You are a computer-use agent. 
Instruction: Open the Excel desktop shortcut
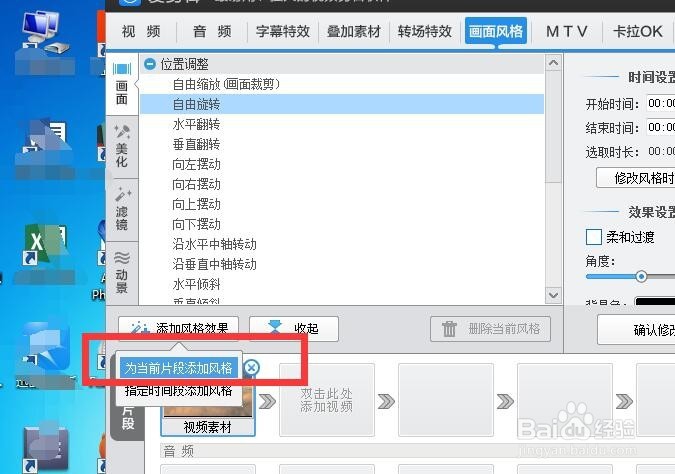[43, 245]
